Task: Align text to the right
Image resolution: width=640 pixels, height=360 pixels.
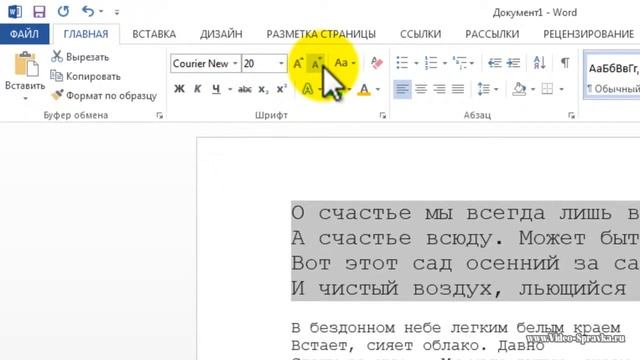Action: [439, 89]
